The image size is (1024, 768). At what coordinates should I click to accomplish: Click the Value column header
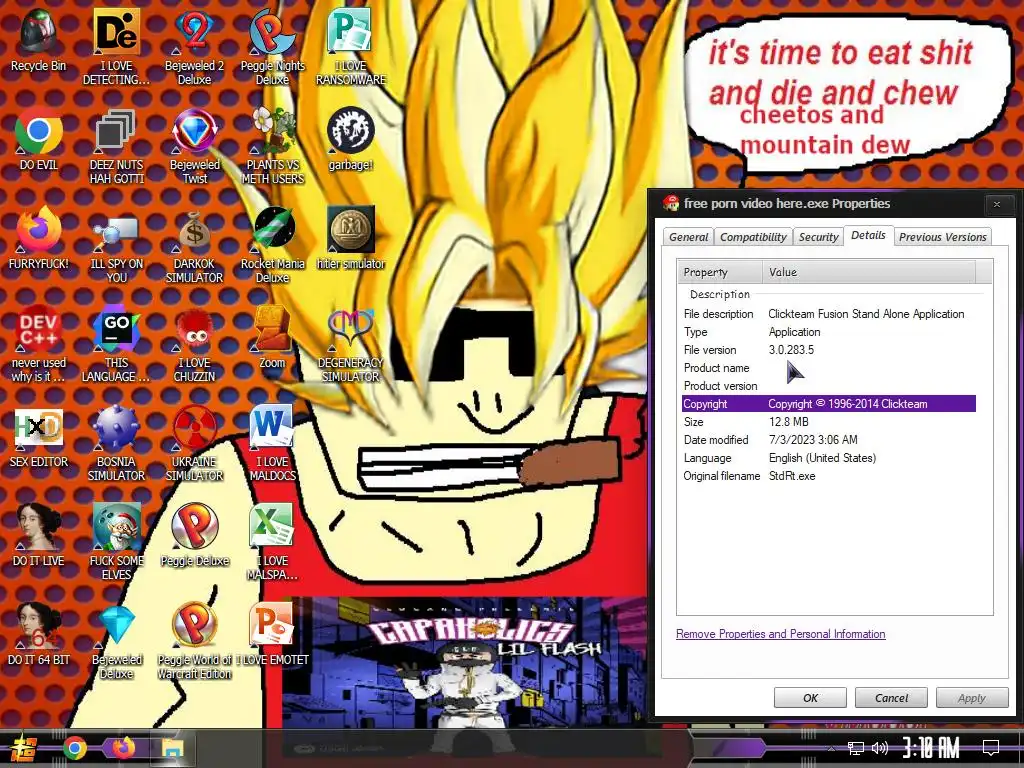coord(869,272)
